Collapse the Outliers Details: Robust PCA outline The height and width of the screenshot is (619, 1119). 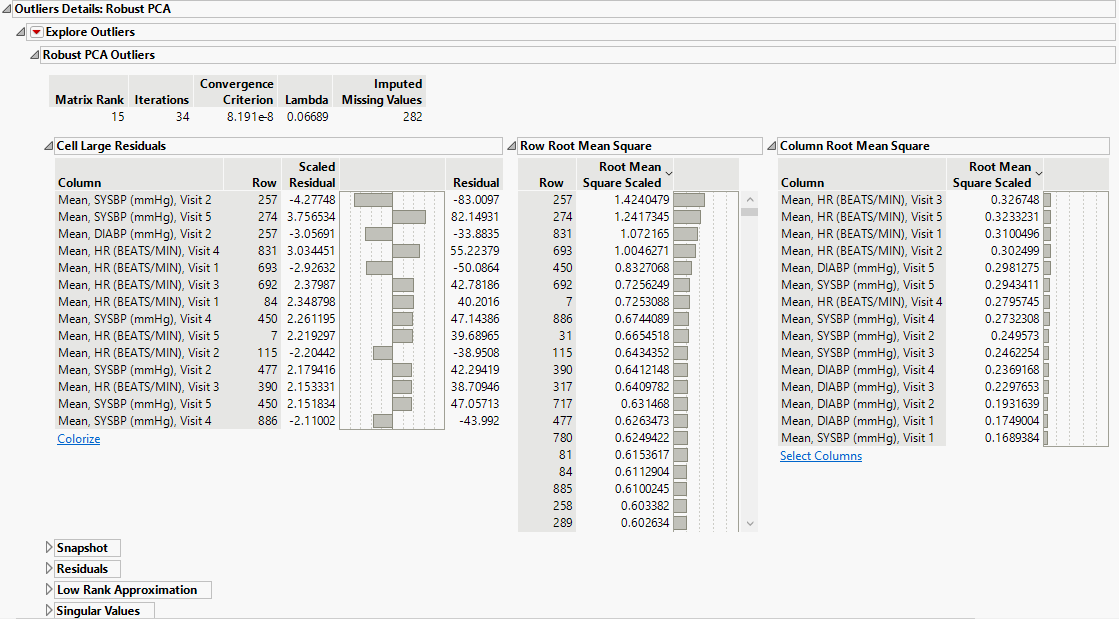click(x=7, y=9)
